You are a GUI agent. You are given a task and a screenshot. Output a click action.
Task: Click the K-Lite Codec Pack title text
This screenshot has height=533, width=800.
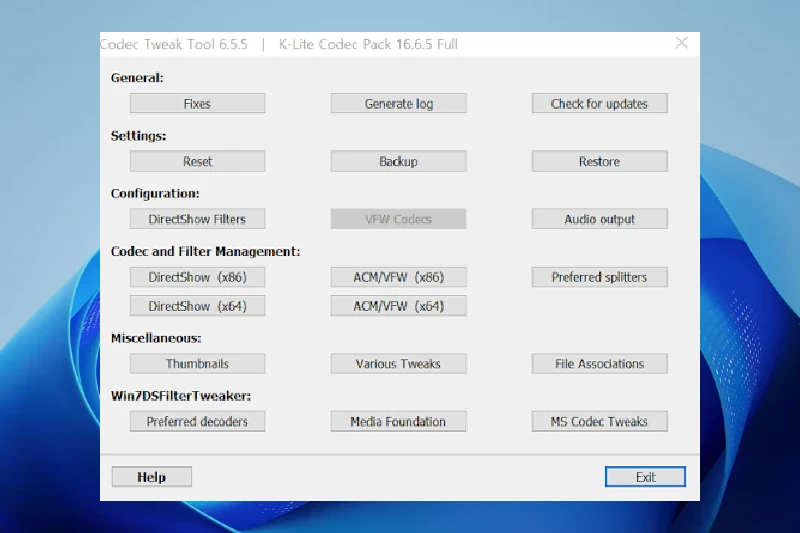pos(368,44)
